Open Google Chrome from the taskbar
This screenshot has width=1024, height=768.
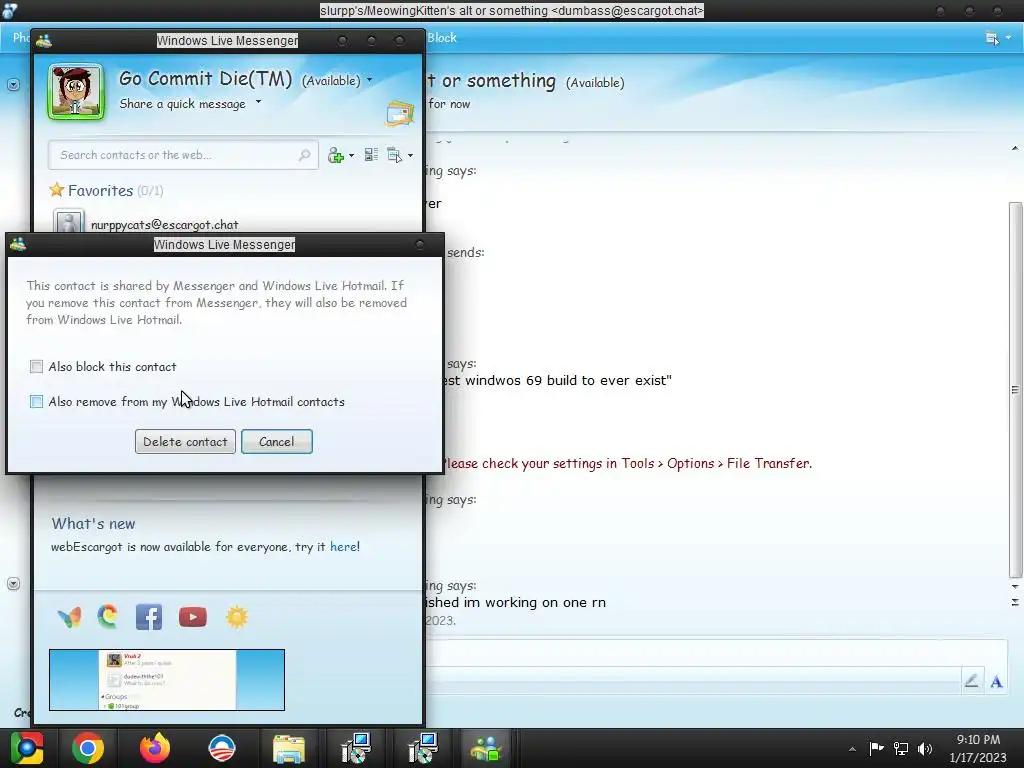pyautogui.click(x=88, y=748)
